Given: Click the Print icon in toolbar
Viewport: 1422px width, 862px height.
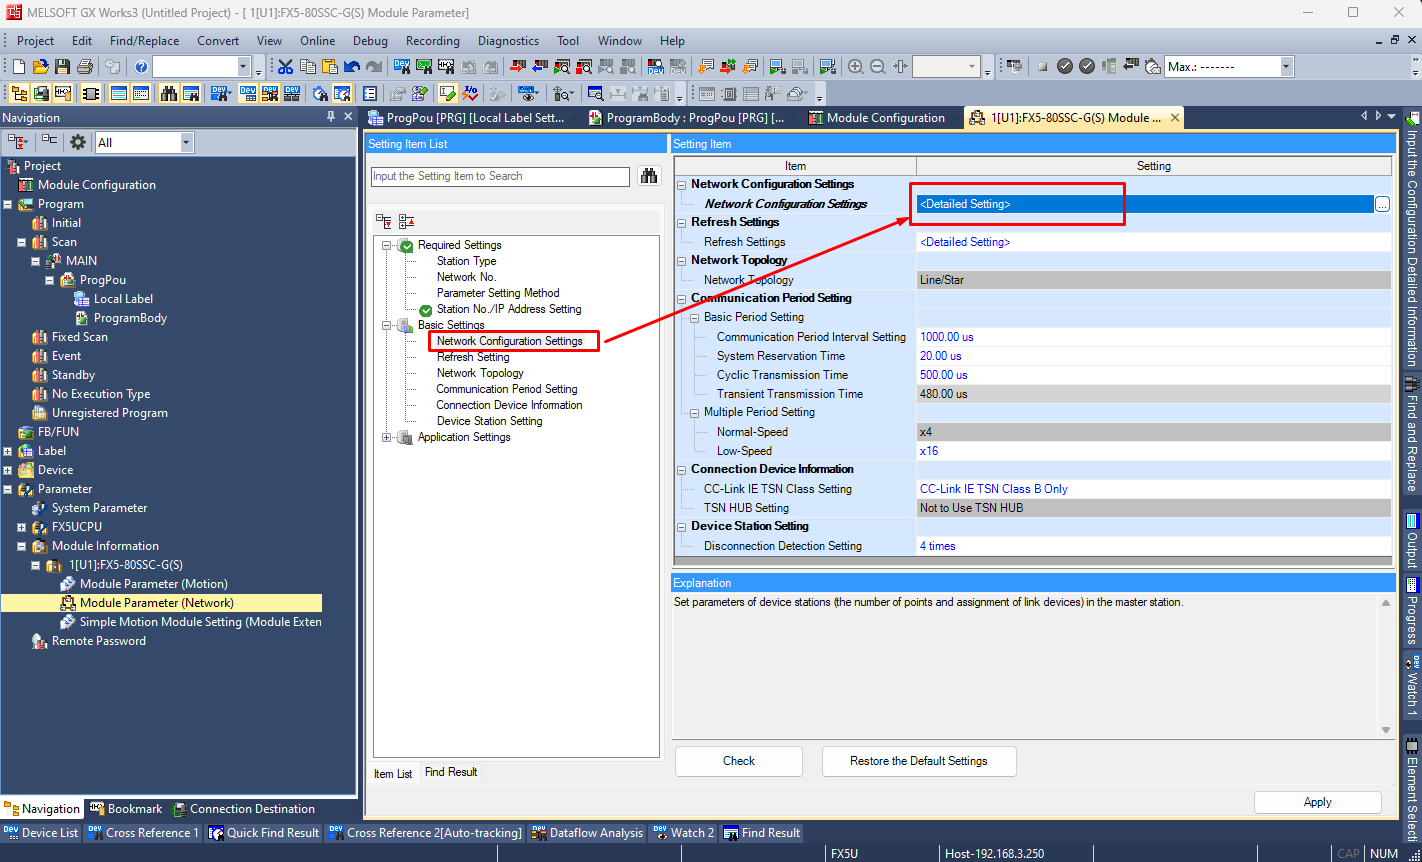Looking at the screenshot, I should pos(85,67).
